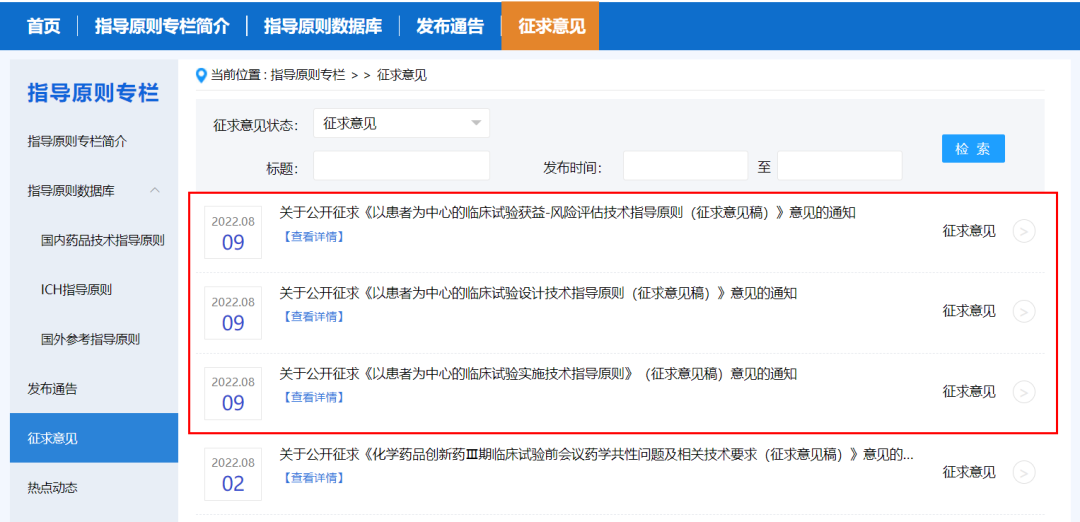Select 国内药品技术指导原则 in the sidebar
The height and width of the screenshot is (522, 1080).
click(103, 241)
